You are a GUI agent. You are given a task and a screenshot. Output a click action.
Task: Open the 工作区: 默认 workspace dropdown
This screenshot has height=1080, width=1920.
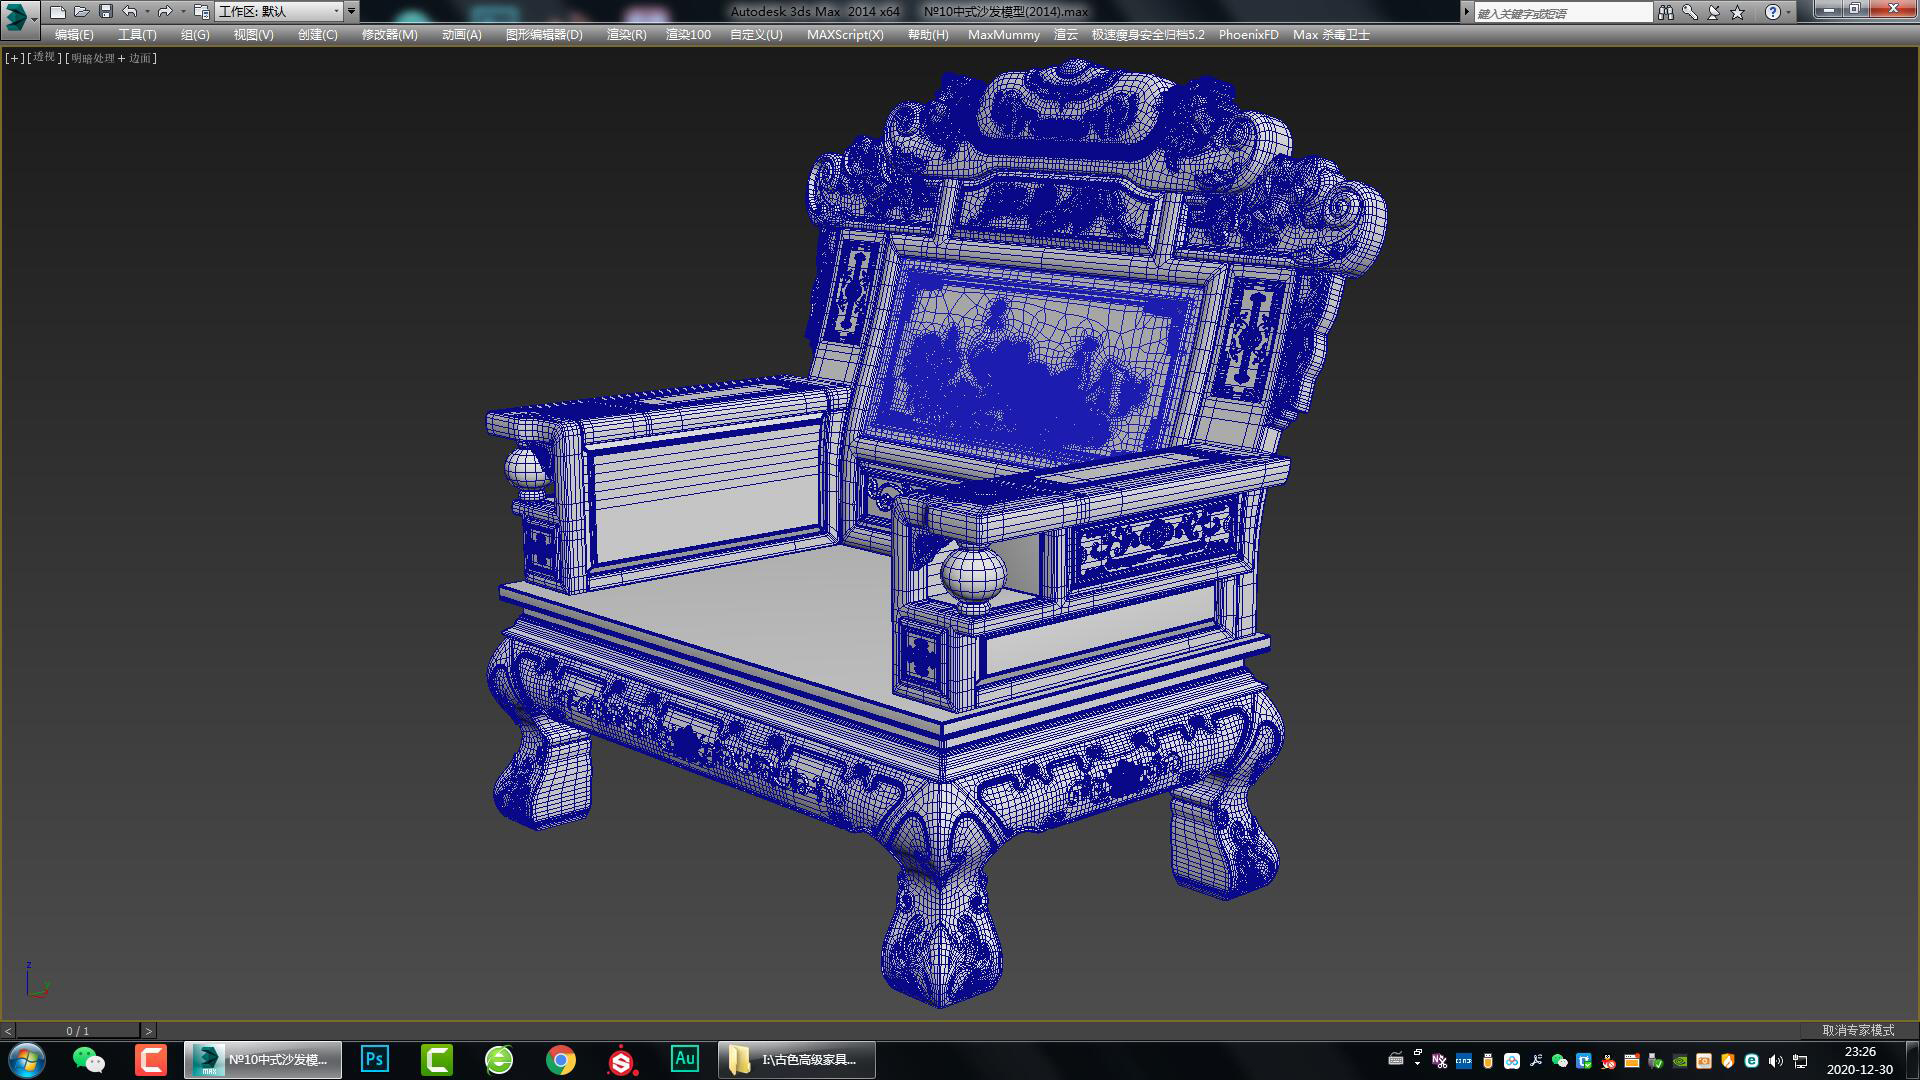[280, 11]
